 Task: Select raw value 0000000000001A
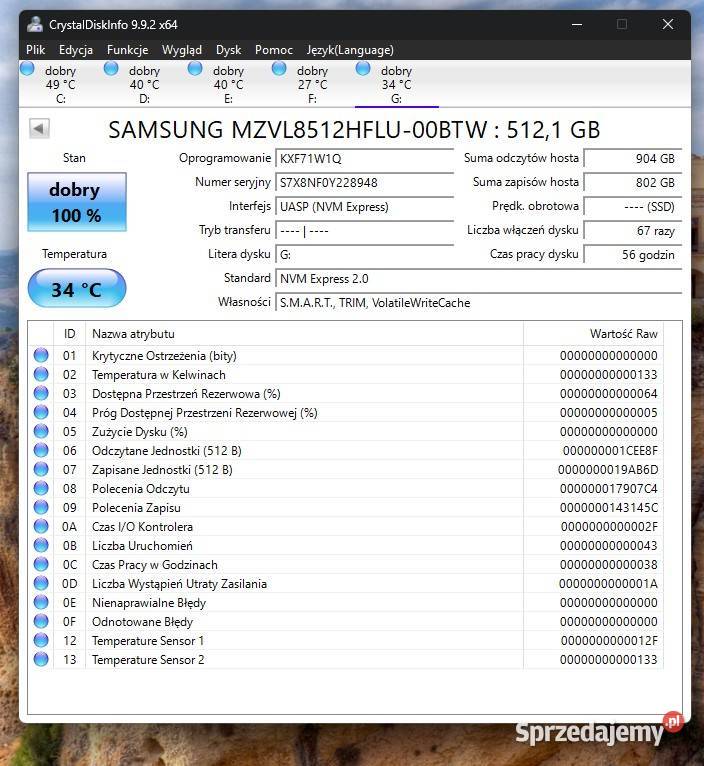pos(608,584)
